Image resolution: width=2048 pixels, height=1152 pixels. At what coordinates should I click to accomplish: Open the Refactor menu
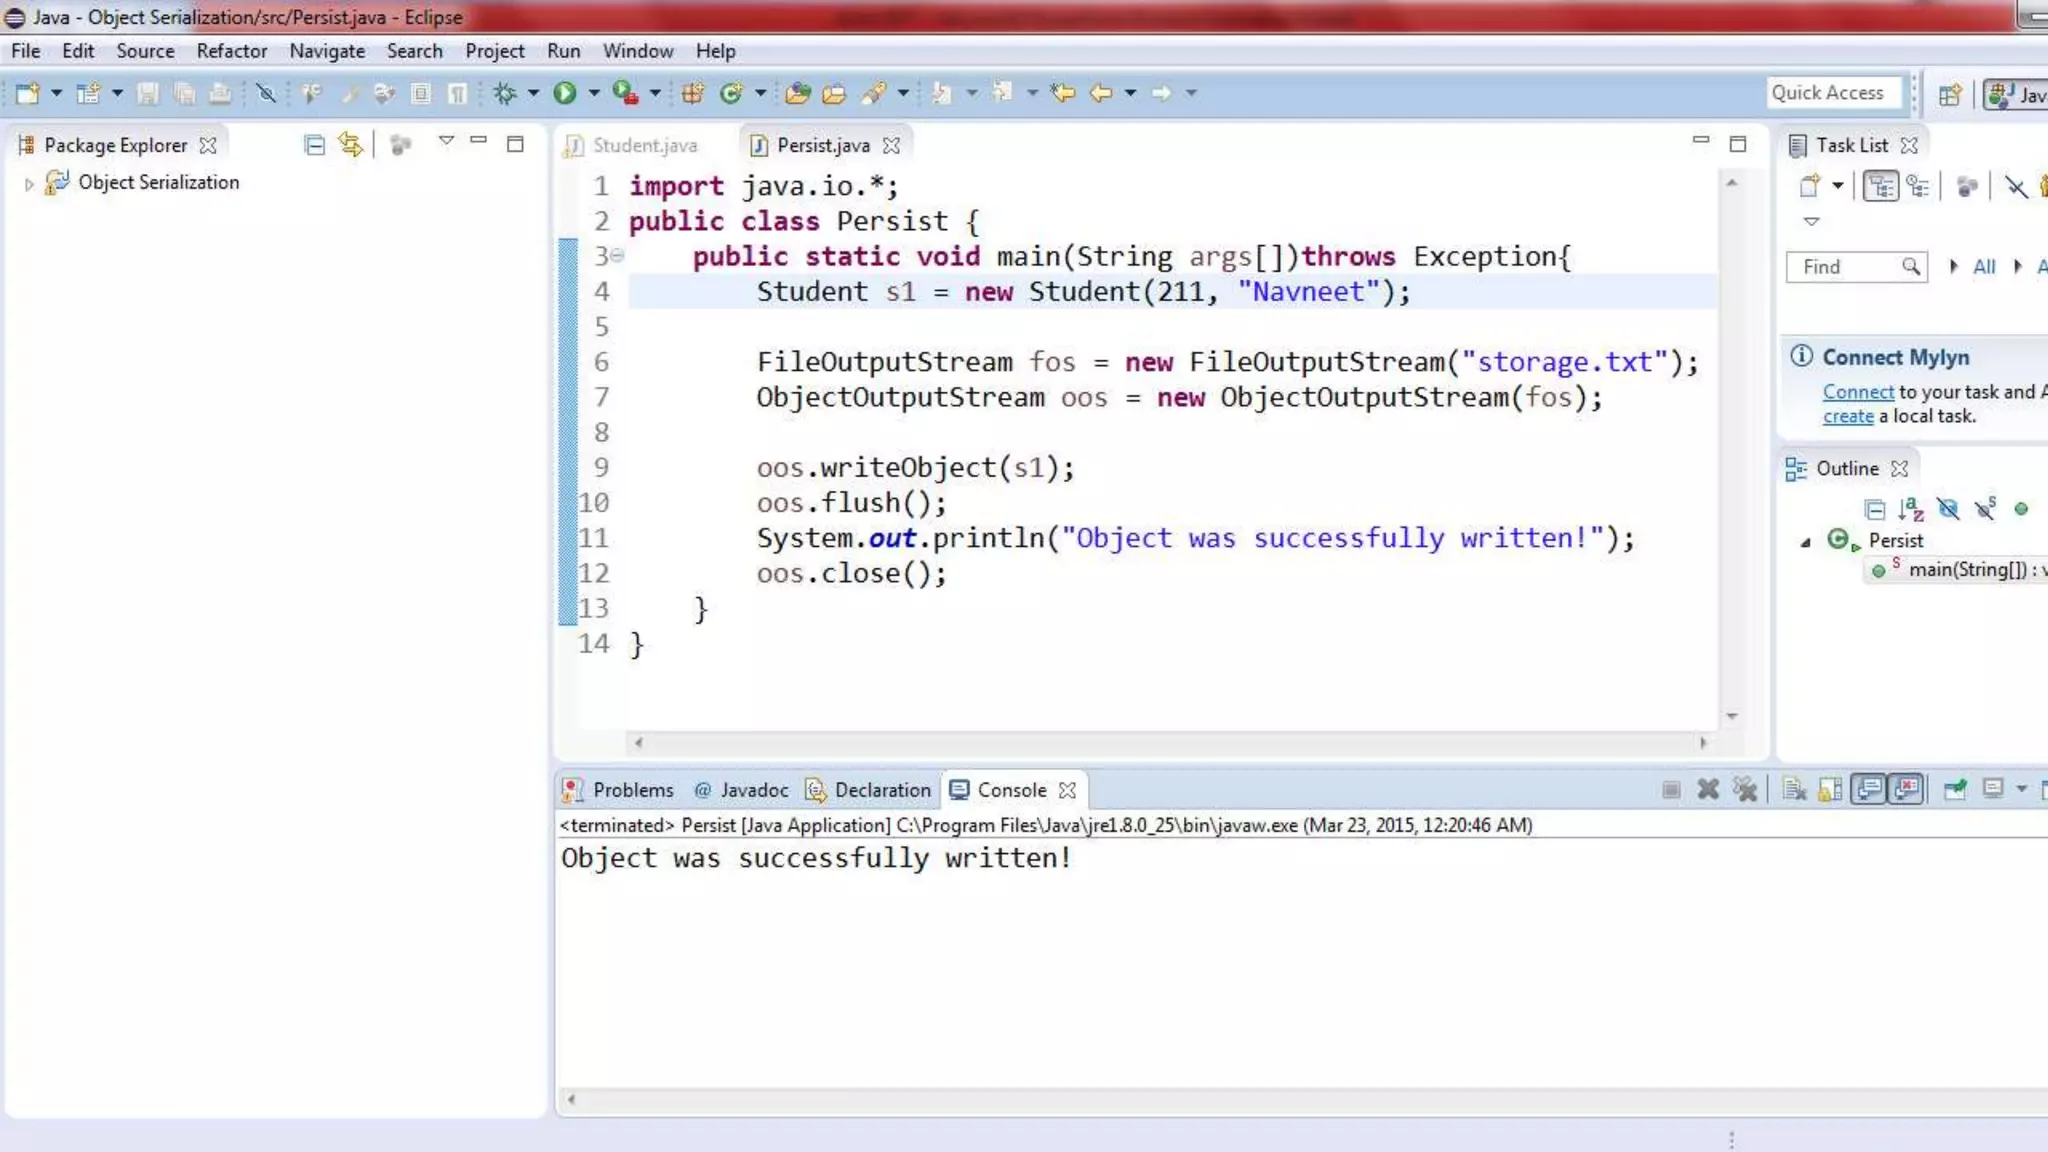(x=231, y=51)
